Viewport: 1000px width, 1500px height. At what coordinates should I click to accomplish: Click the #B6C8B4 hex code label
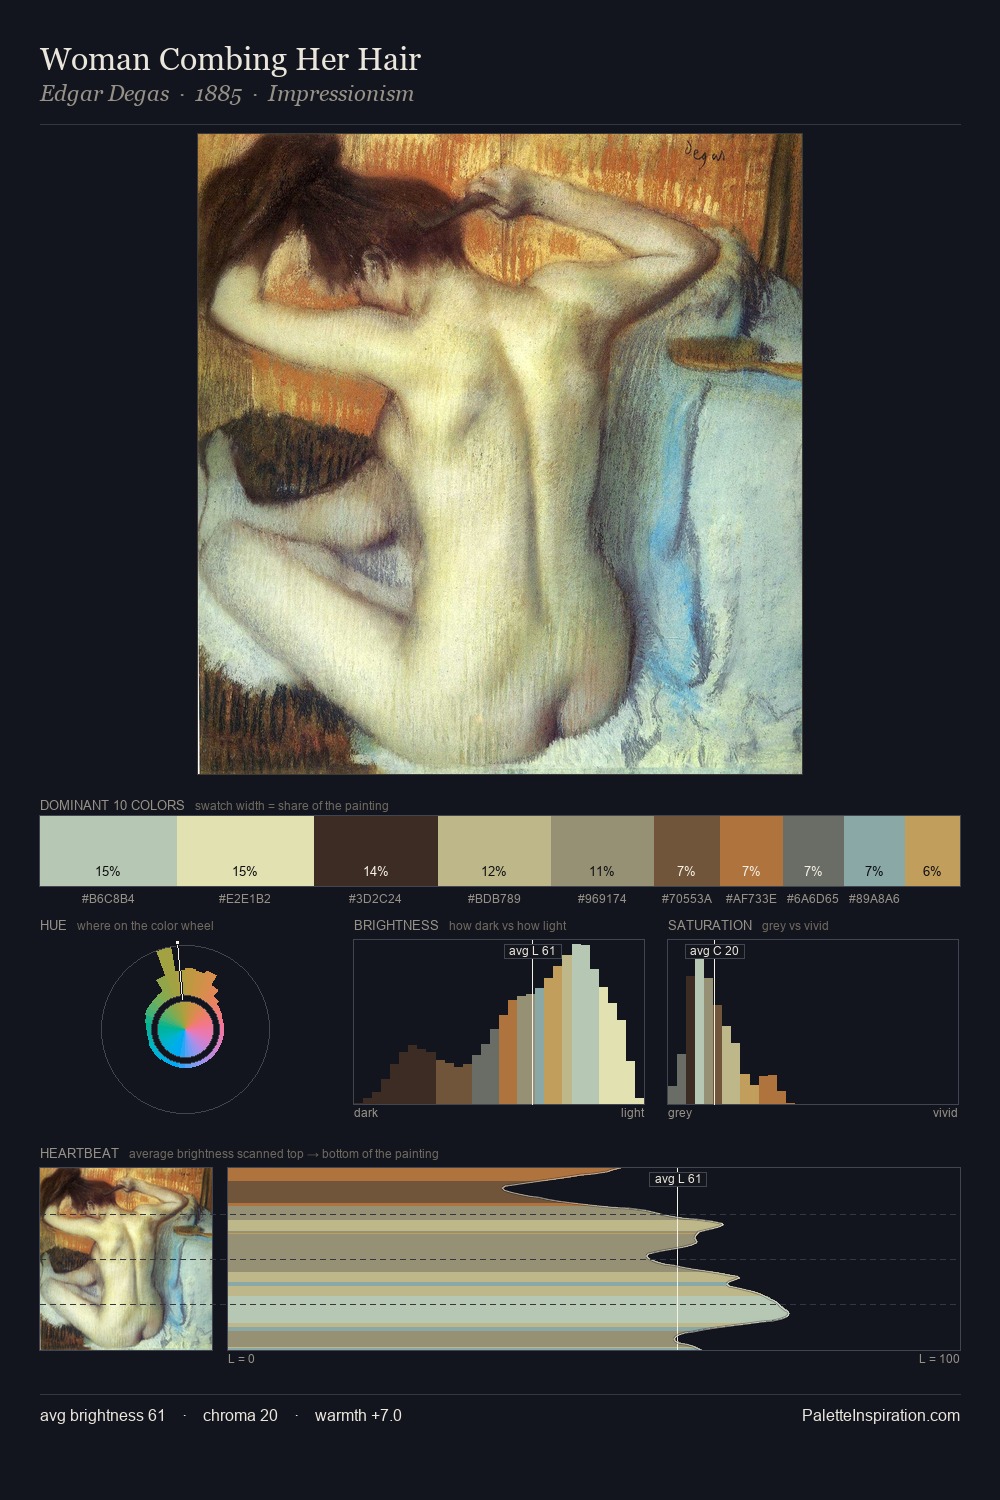[x=108, y=899]
